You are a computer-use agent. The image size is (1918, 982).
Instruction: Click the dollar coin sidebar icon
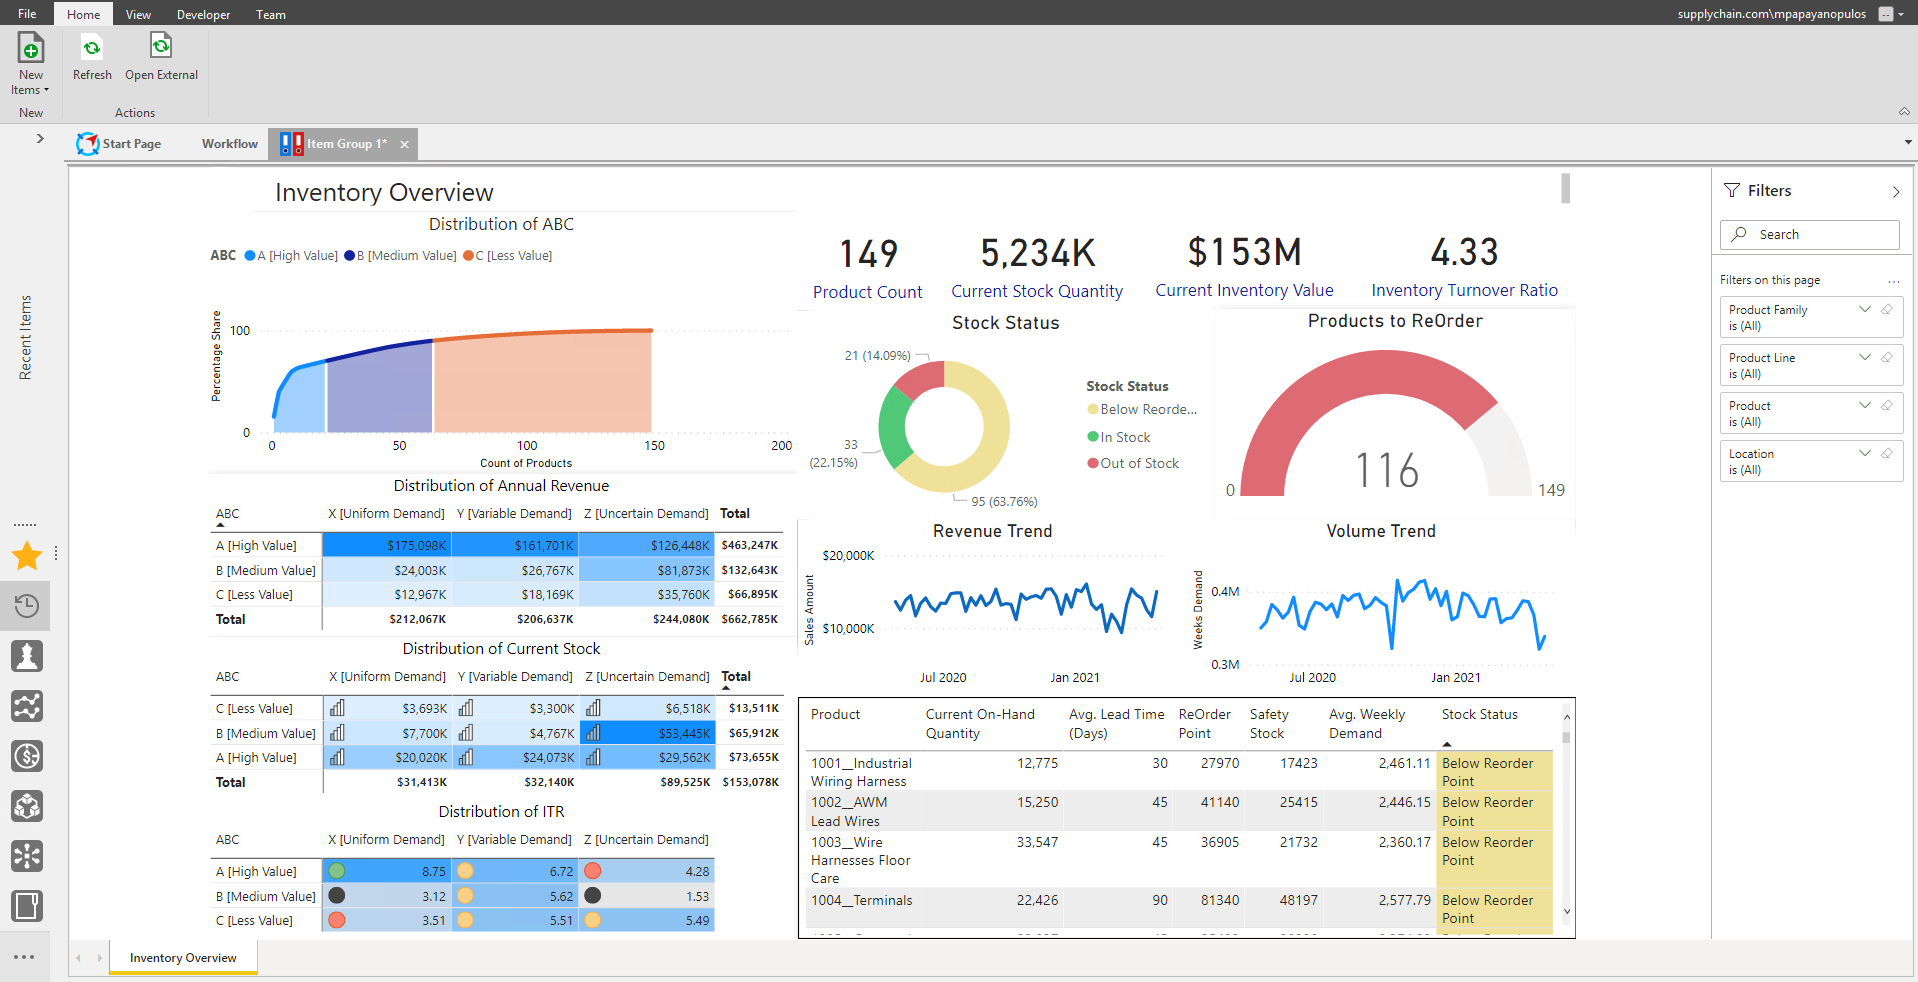click(x=27, y=756)
